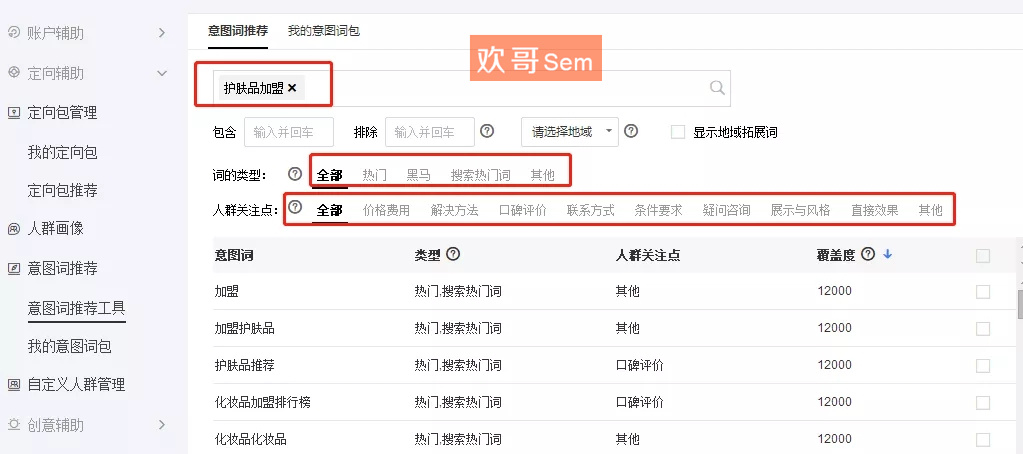Image resolution: width=1023 pixels, height=454 pixels.
Task: Check the box for 加盟护肤品 row
Action: coord(983,328)
